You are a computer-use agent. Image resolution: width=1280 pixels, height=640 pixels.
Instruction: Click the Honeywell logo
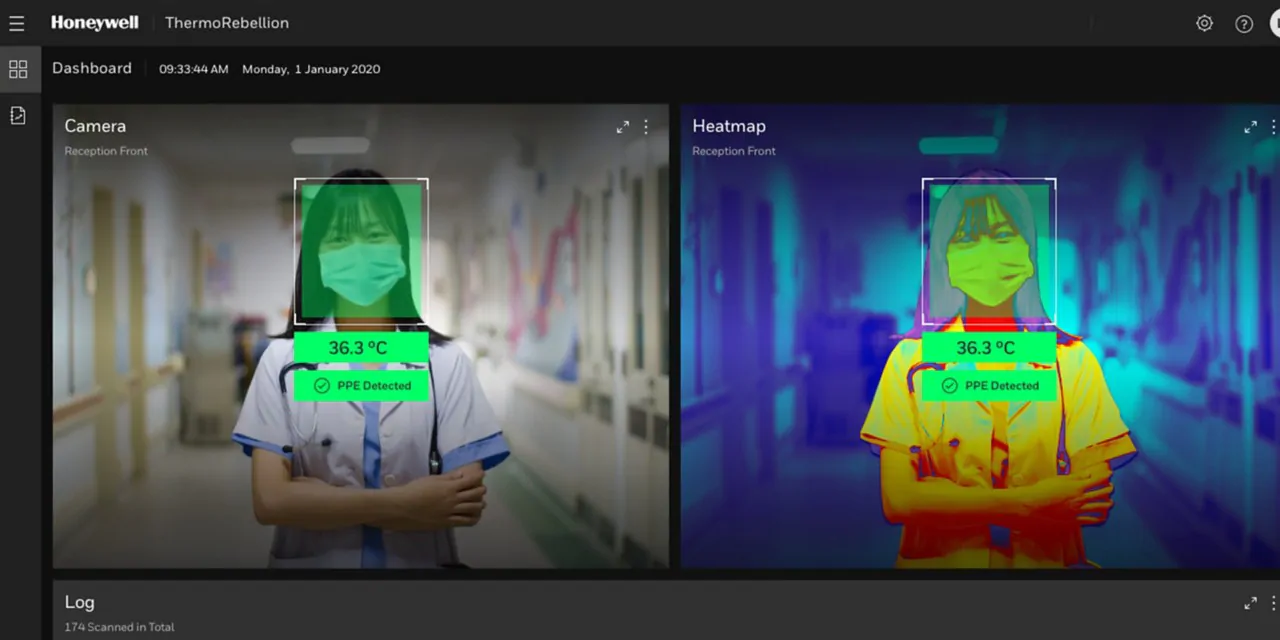[x=95, y=23]
